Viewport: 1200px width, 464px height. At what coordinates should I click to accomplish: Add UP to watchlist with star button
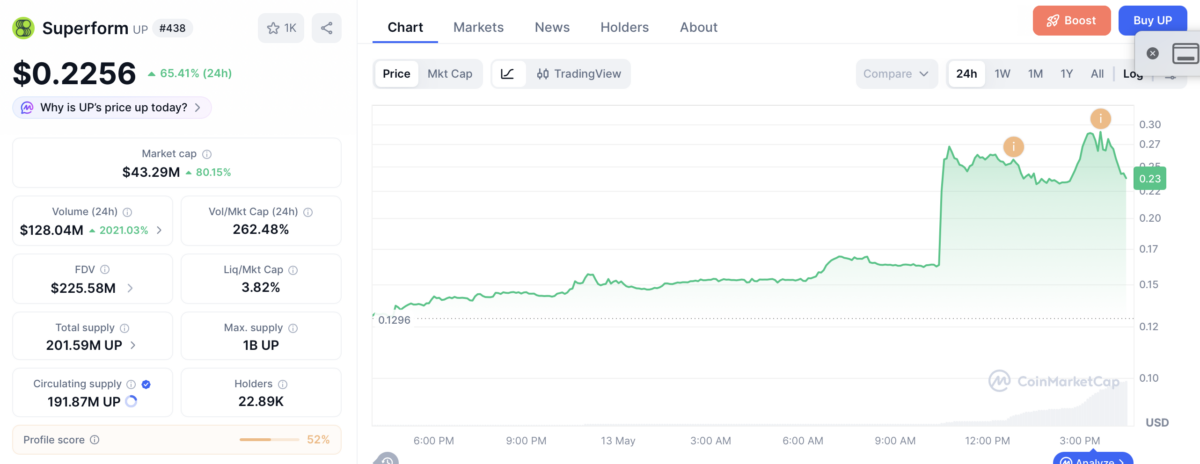[281, 28]
